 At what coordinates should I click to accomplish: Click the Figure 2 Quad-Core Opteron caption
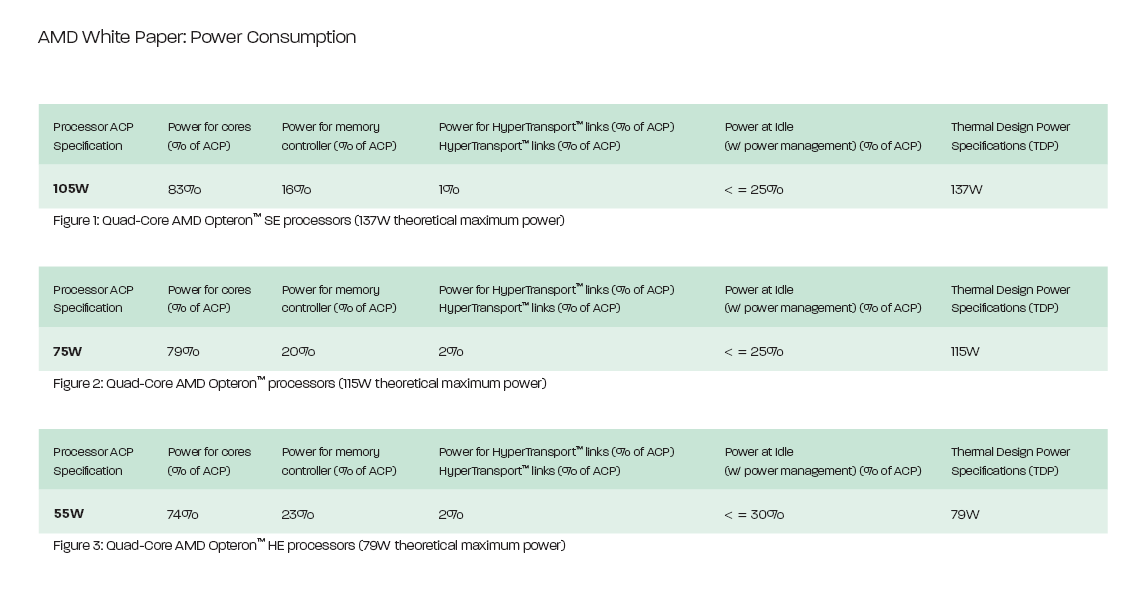pyautogui.click(x=299, y=383)
